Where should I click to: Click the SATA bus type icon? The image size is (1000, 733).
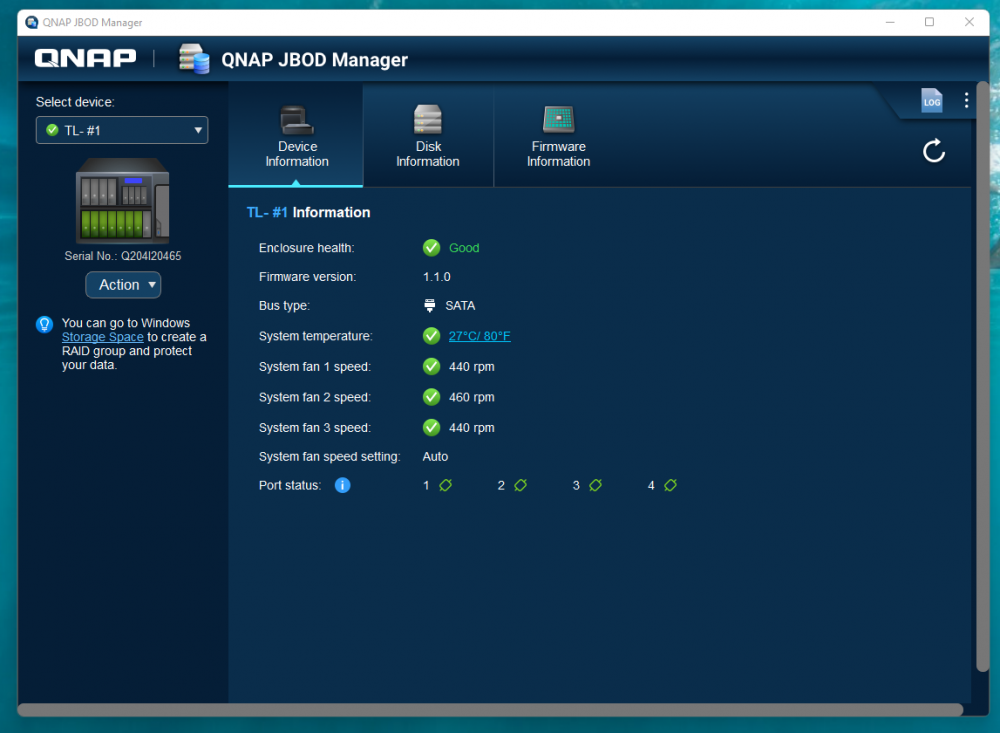[430, 306]
